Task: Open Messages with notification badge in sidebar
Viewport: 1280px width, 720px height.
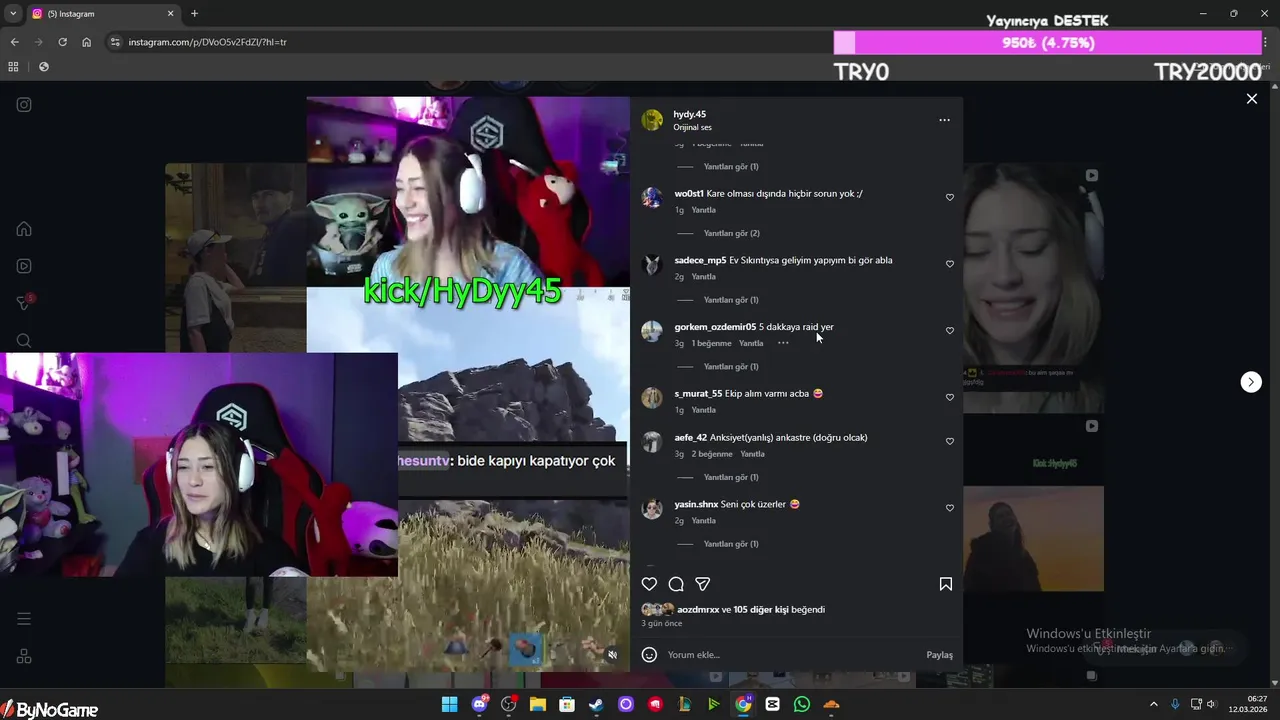Action: tap(25, 303)
